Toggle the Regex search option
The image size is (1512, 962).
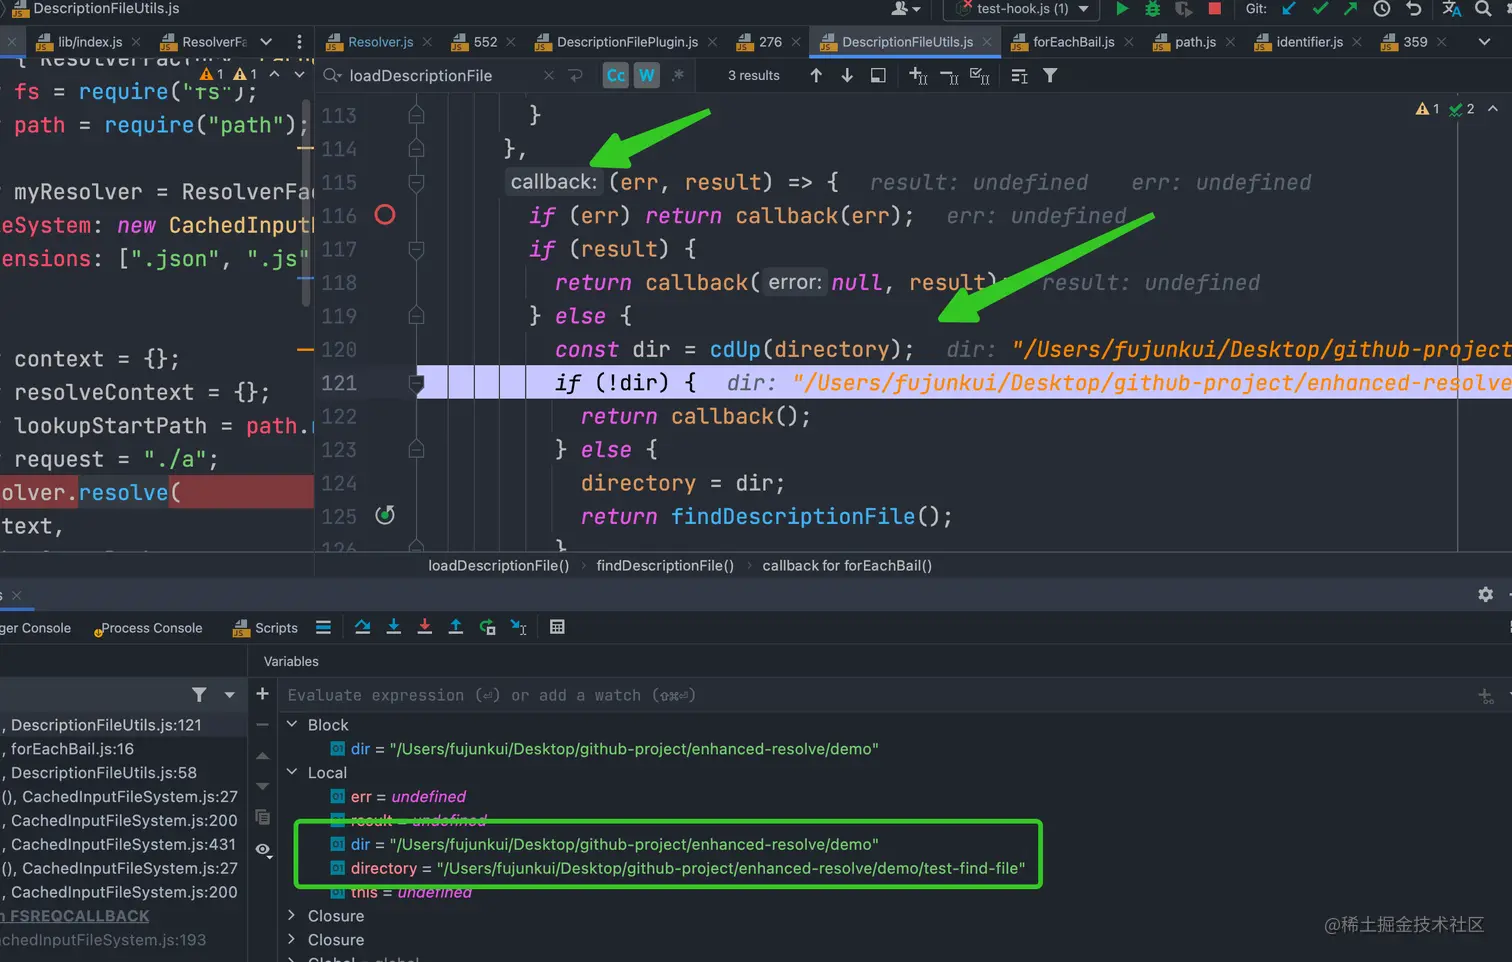coord(678,76)
